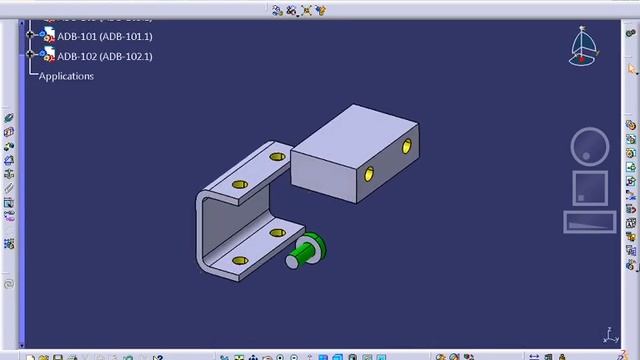Select the Offset Constraint tool
Screen dimensions: 640x360
[x=9, y=146]
